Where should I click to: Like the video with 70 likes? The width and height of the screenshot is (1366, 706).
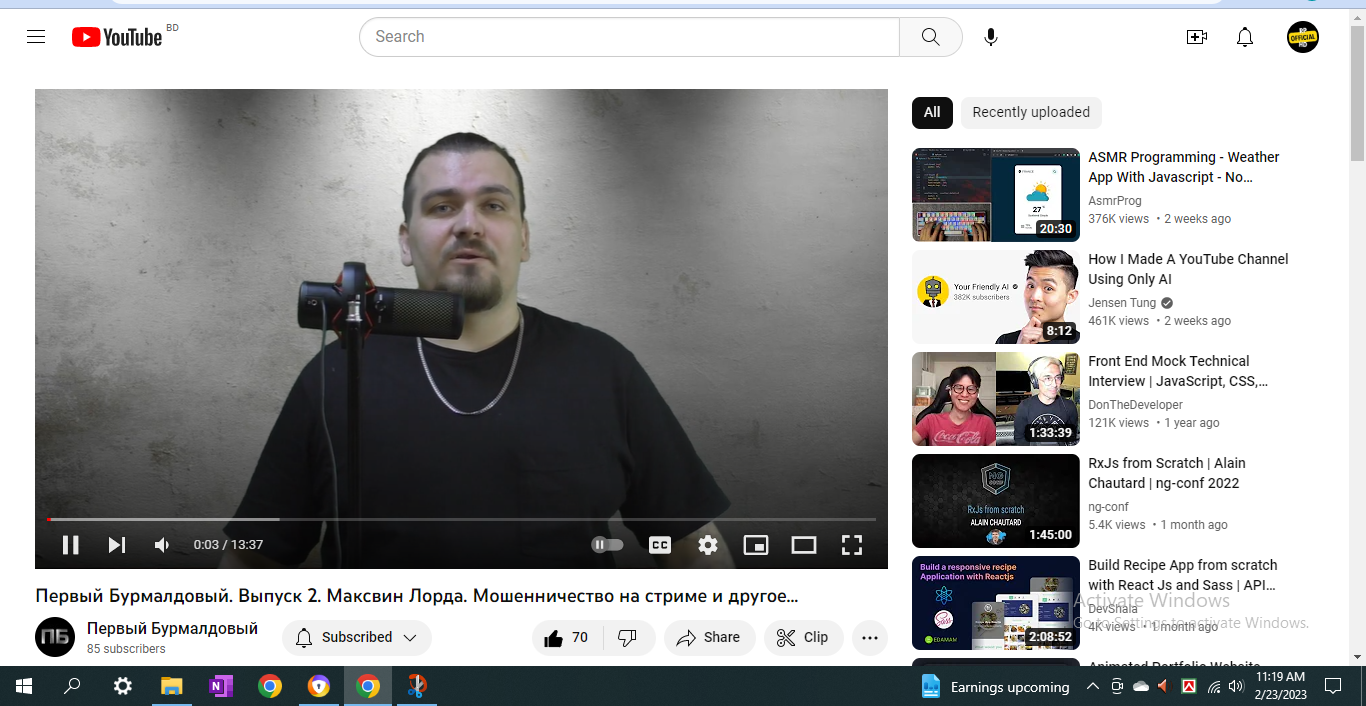click(566, 638)
